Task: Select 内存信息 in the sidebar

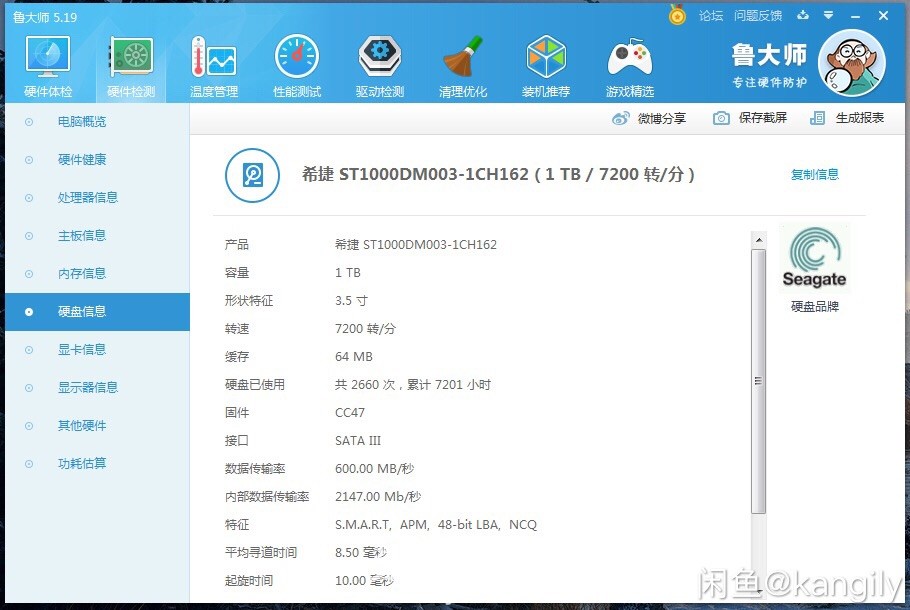Action: (82, 273)
